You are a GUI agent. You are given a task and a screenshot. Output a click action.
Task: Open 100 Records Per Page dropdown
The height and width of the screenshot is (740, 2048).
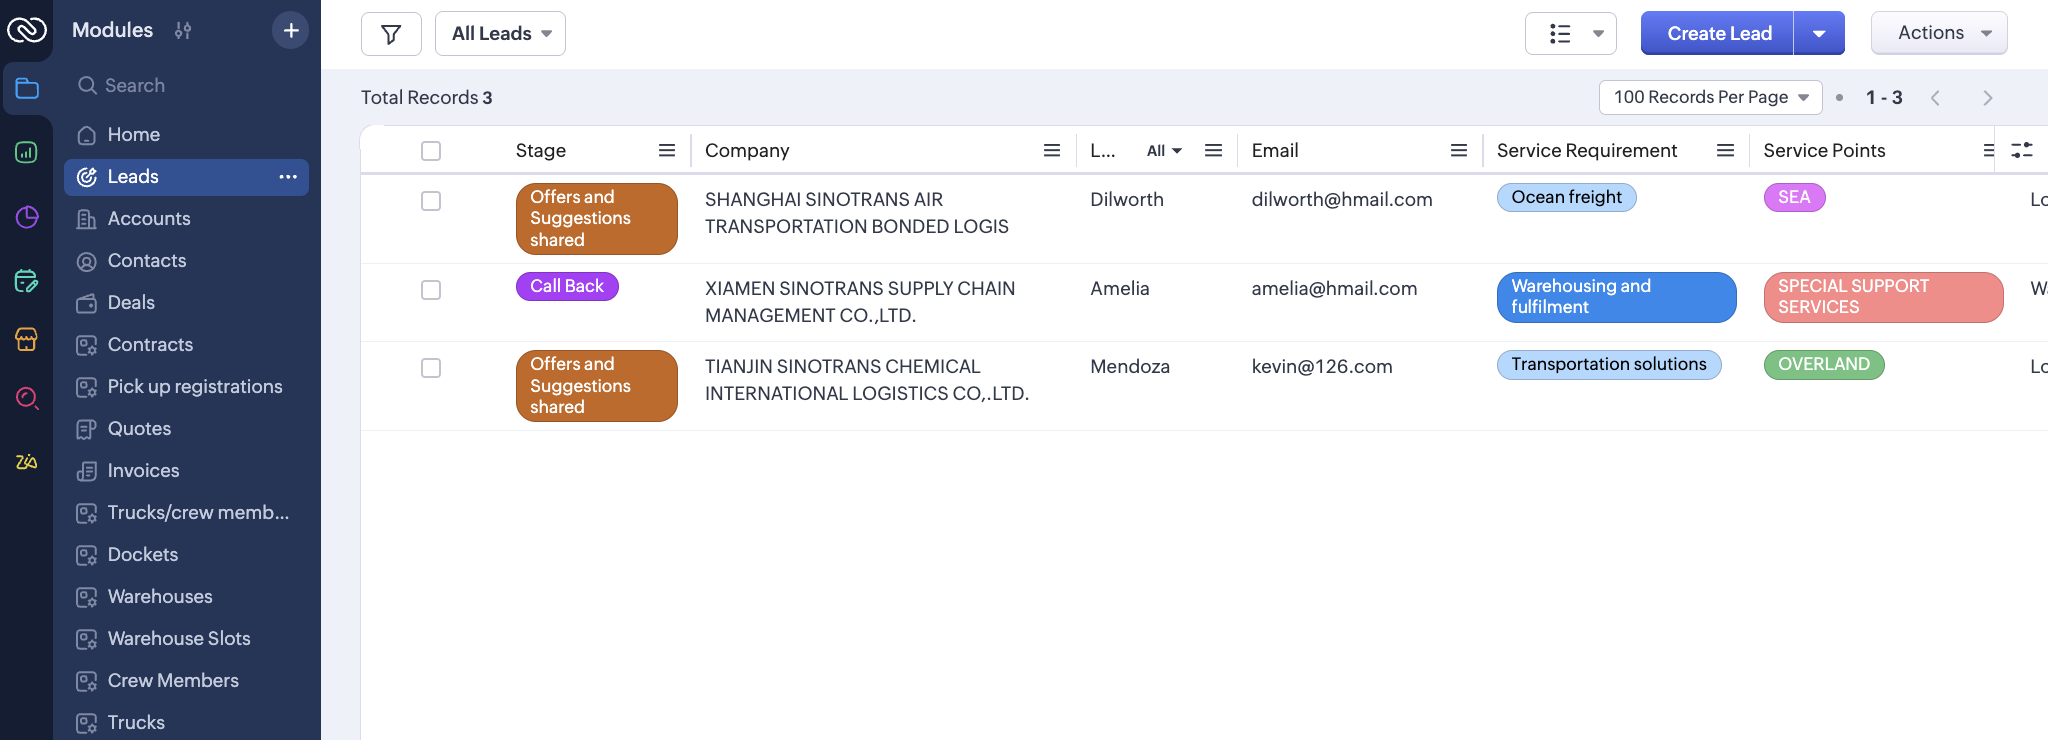click(1710, 97)
